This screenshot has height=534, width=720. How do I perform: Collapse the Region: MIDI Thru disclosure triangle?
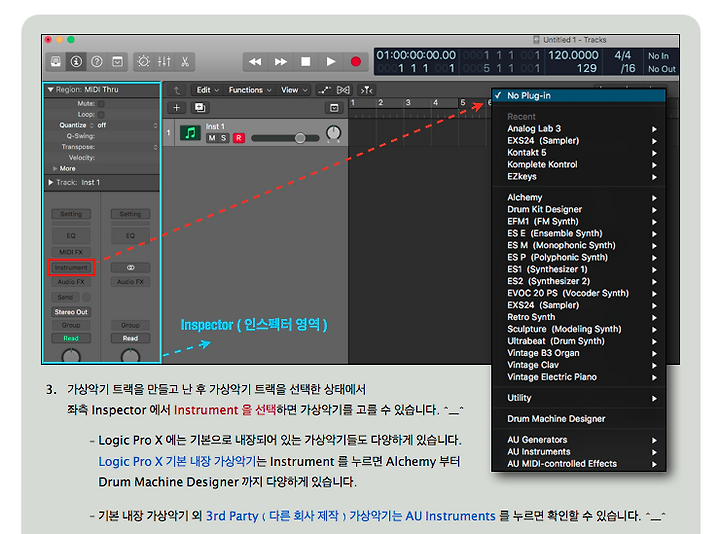pyautogui.click(x=51, y=90)
